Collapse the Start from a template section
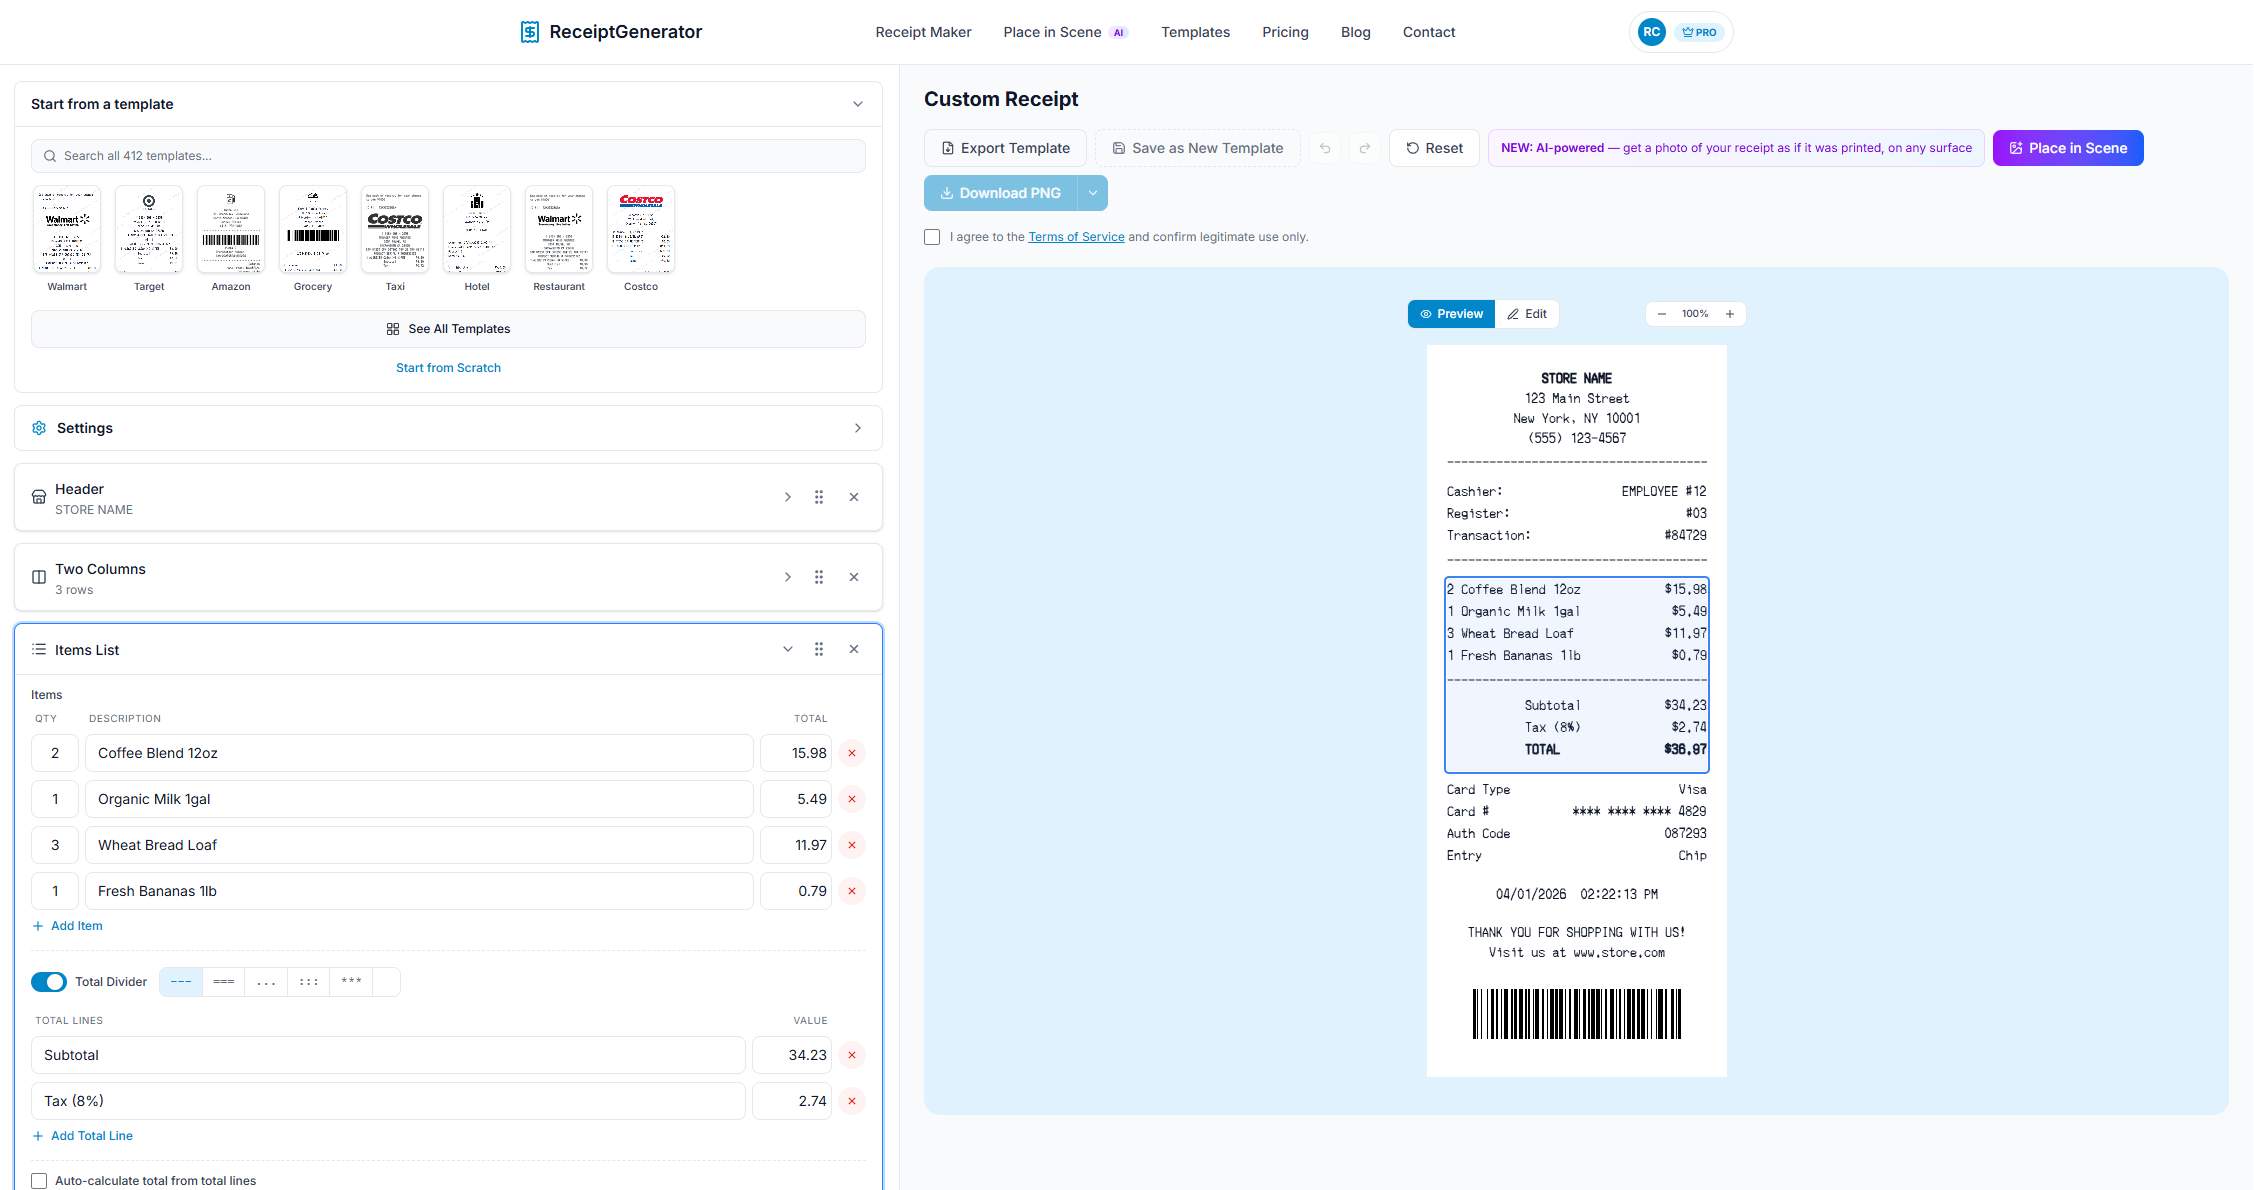The width and height of the screenshot is (2254, 1190). pos(856,103)
